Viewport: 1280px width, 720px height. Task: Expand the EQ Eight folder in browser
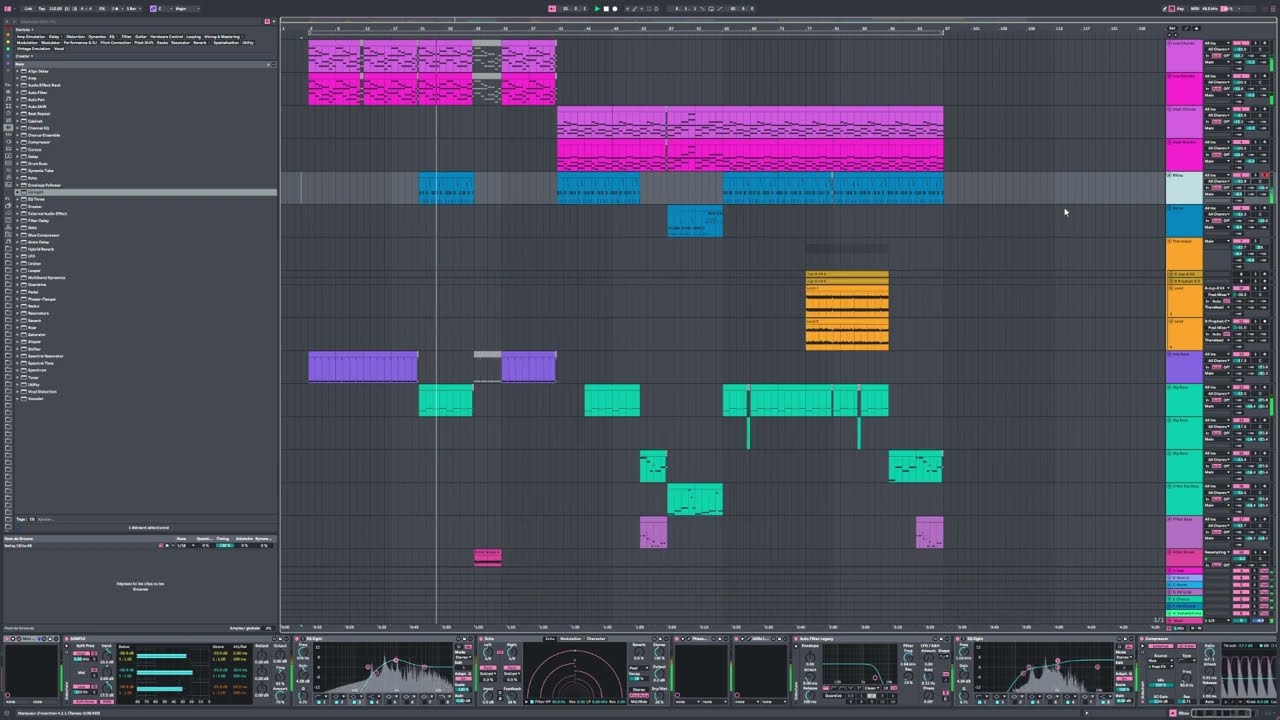click(17, 192)
